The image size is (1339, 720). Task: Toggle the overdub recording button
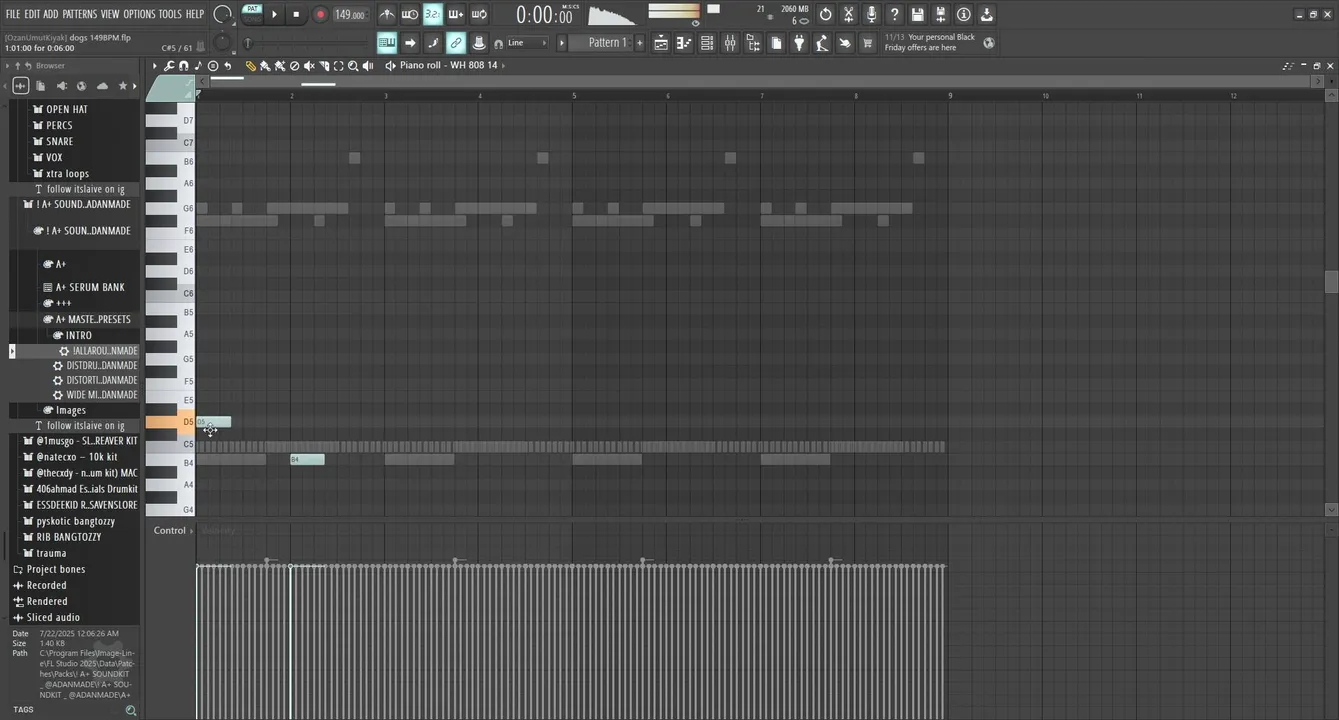pos(456,14)
